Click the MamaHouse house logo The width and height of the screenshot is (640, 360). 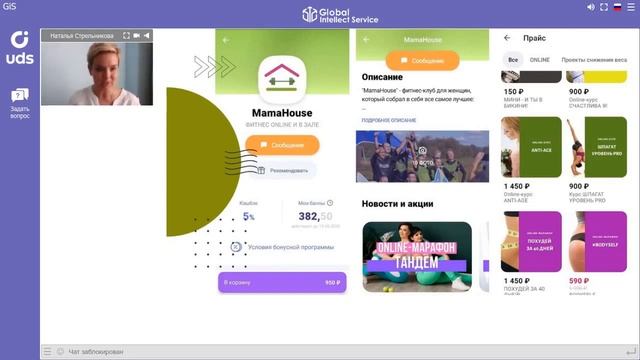(282, 79)
